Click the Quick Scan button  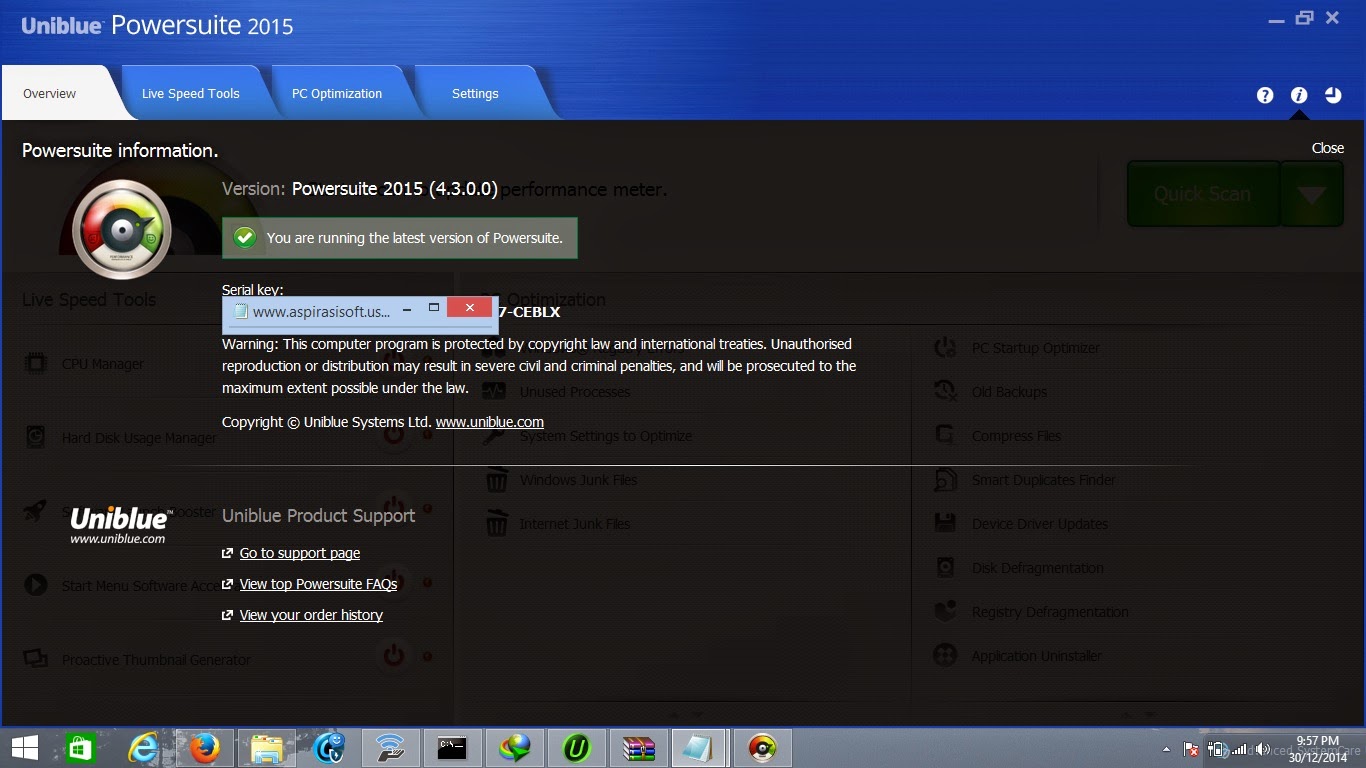coord(1203,194)
